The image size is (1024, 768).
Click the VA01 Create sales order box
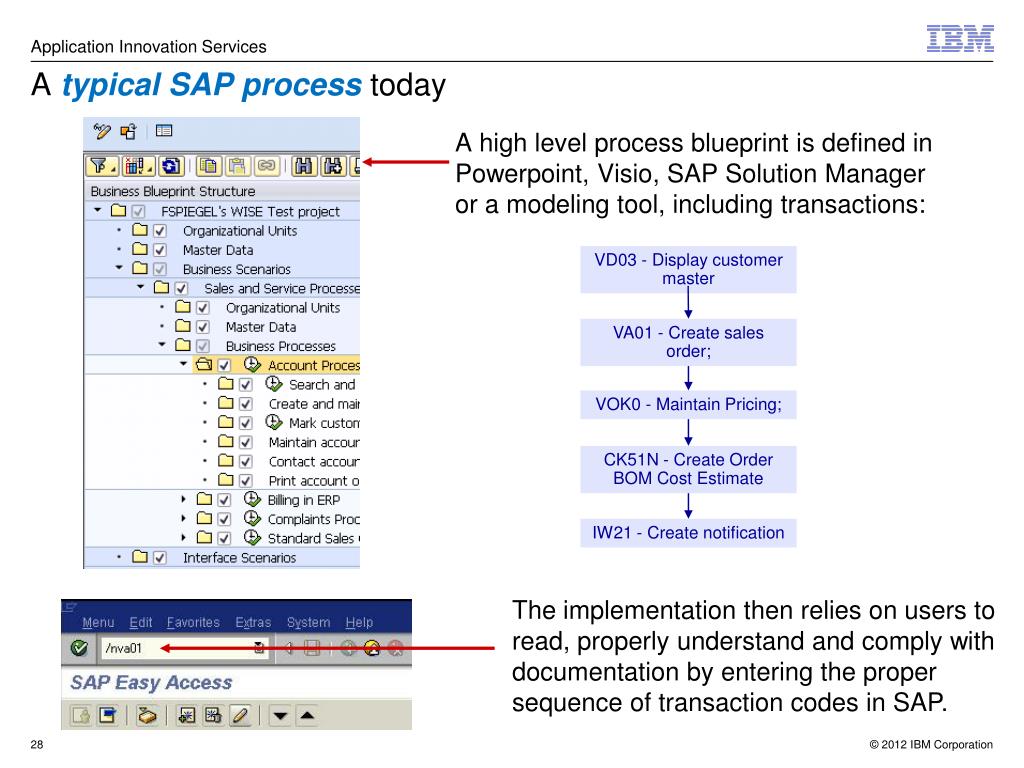pos(688,342)
